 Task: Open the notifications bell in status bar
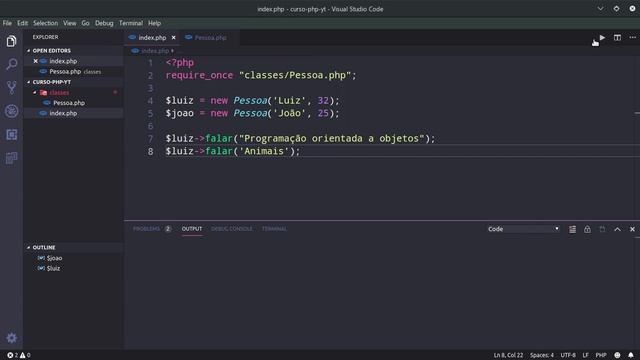pos(631,355)
